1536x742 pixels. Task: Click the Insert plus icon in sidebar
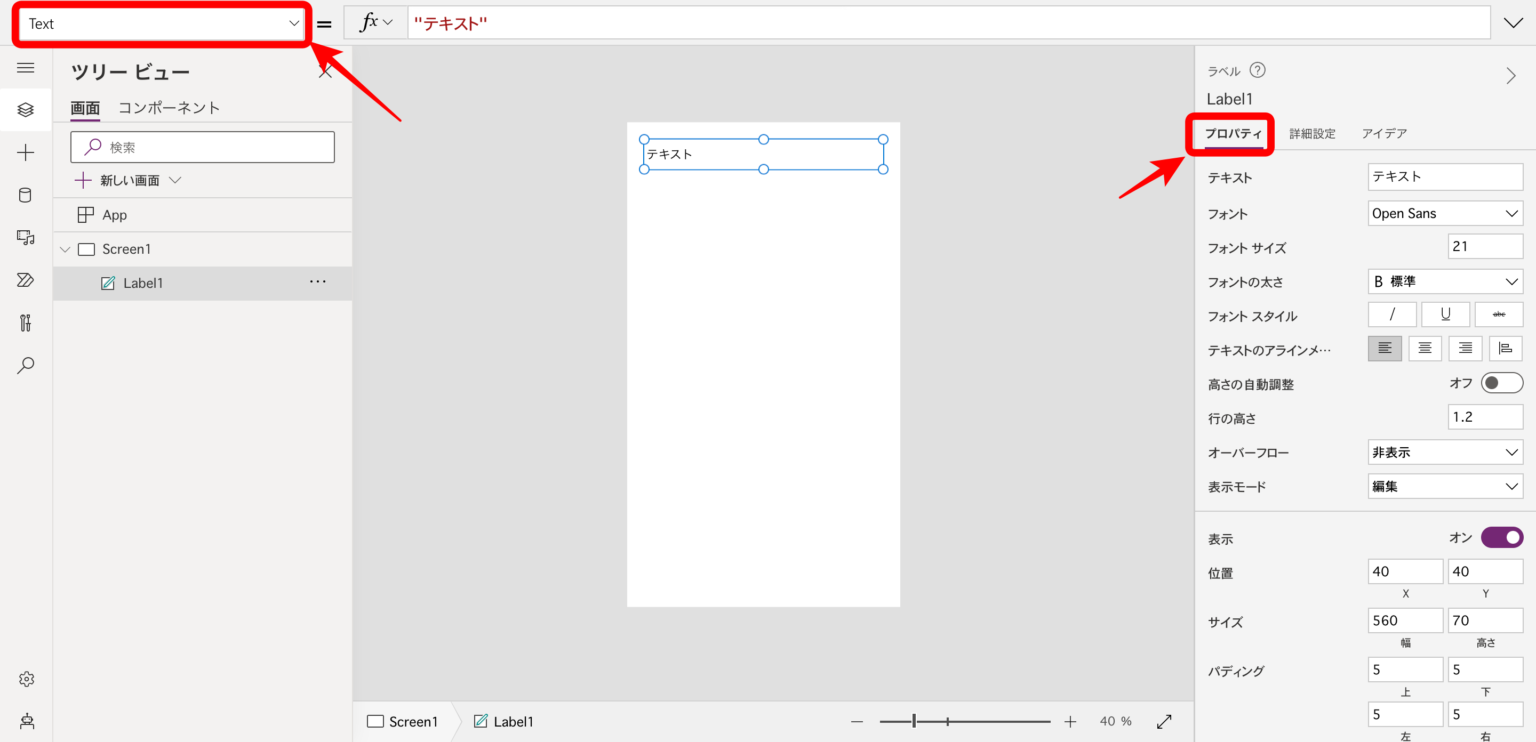[26, 153]
